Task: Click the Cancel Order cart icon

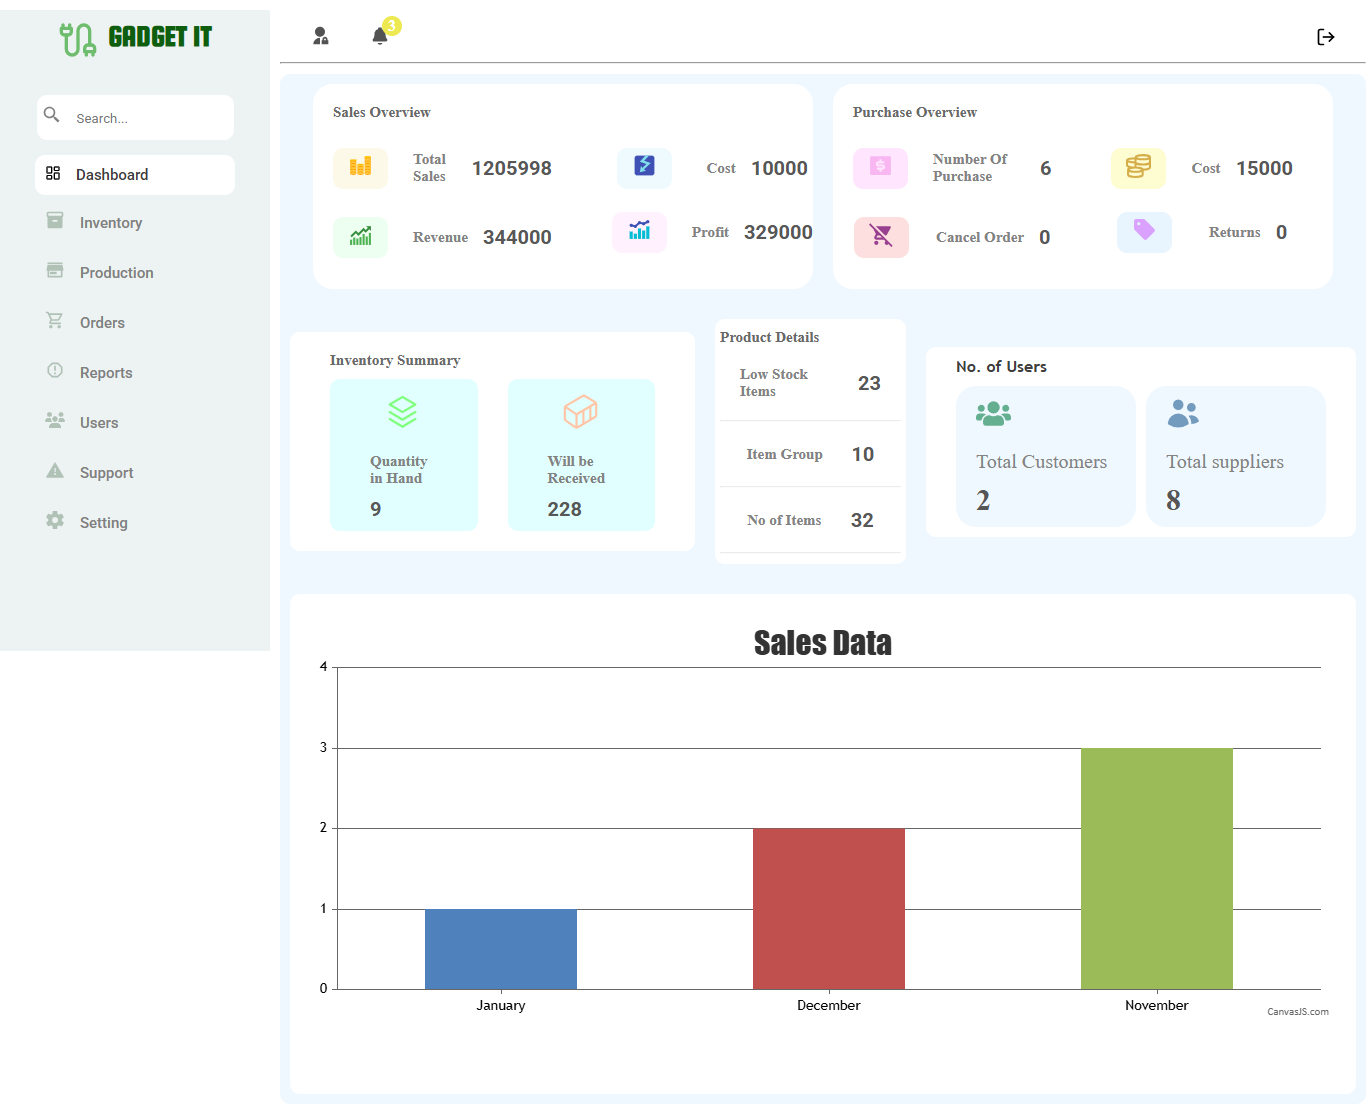Action: tap(880, 237)
